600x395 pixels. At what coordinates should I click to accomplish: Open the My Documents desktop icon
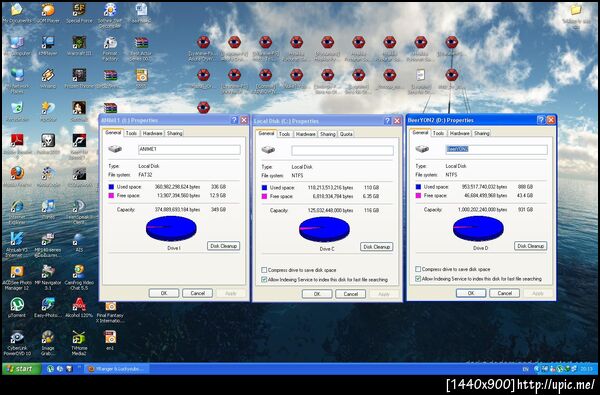[16, 12]
